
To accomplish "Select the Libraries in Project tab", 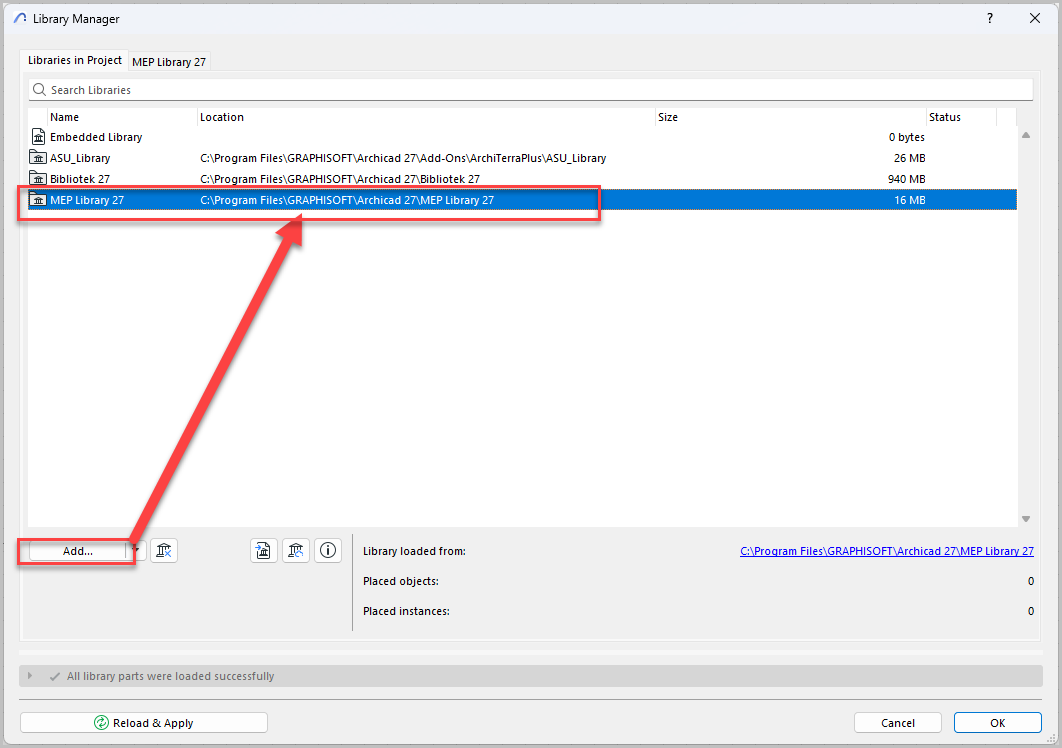I will click(75, 60).
